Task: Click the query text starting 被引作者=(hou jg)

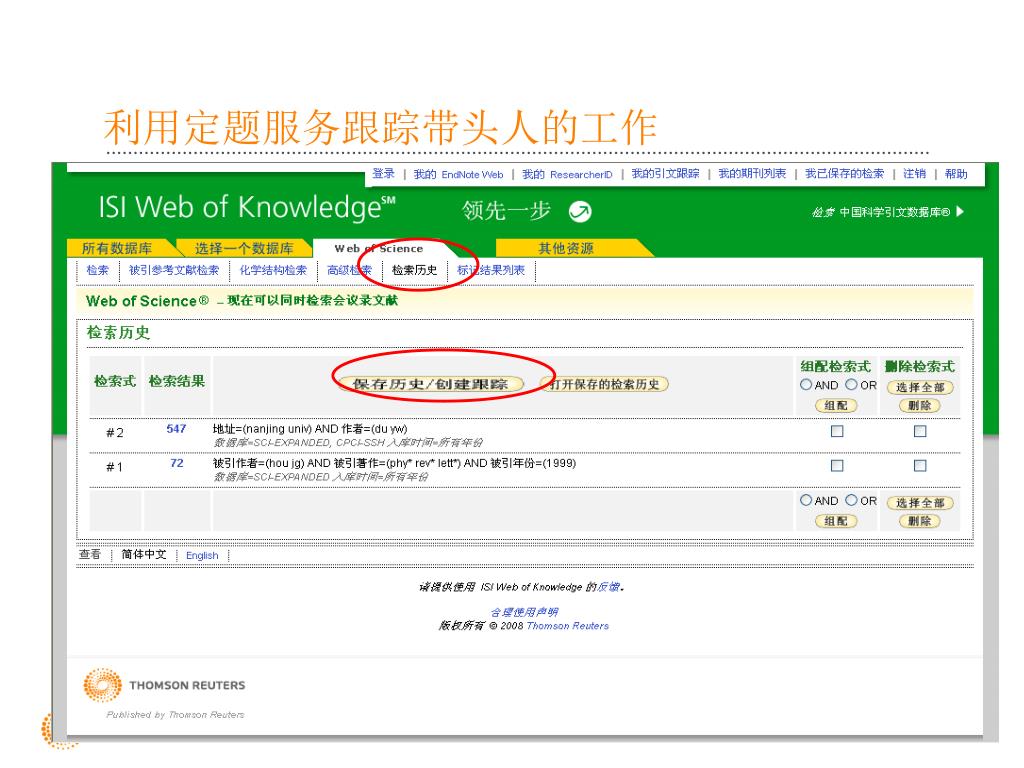Action: (x=394, y=463)
